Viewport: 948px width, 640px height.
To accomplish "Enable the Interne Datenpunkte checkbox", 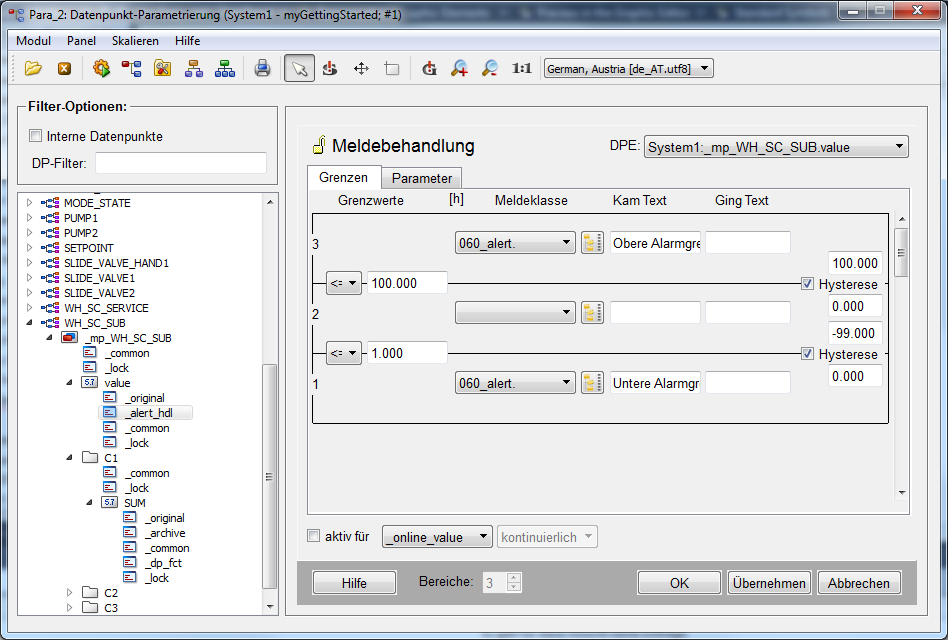I will tap(36, 136).
